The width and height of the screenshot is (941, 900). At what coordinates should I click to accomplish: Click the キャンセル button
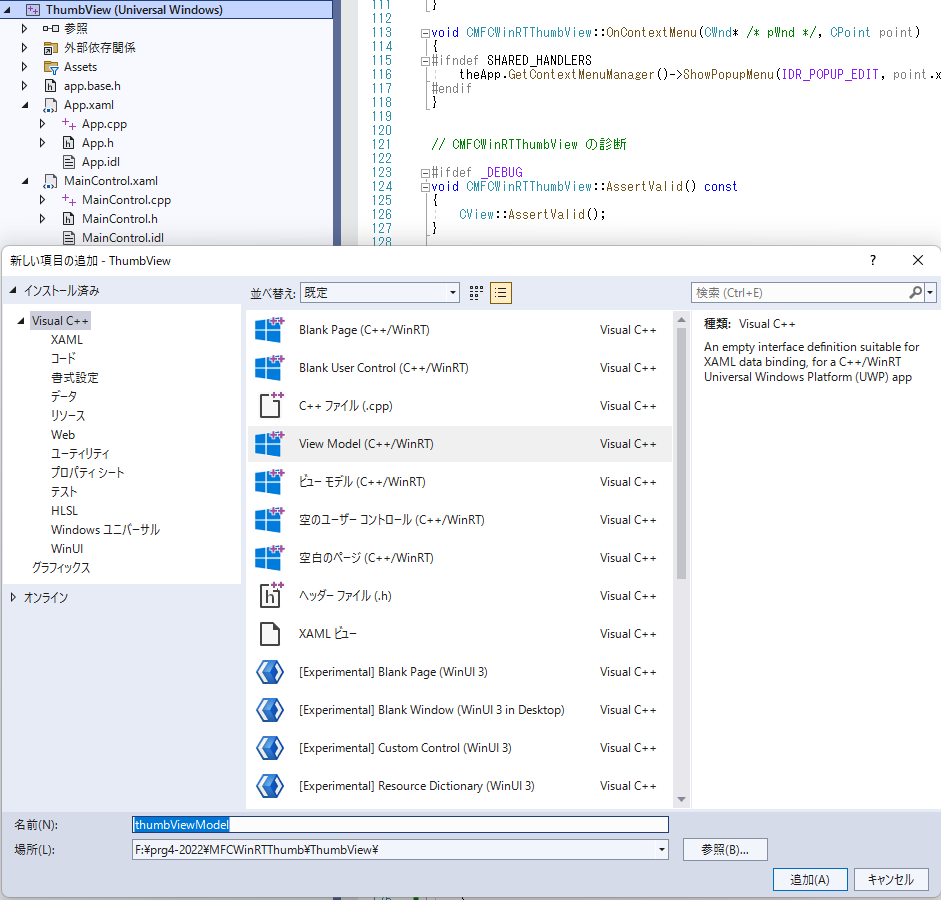click(891, 880)
